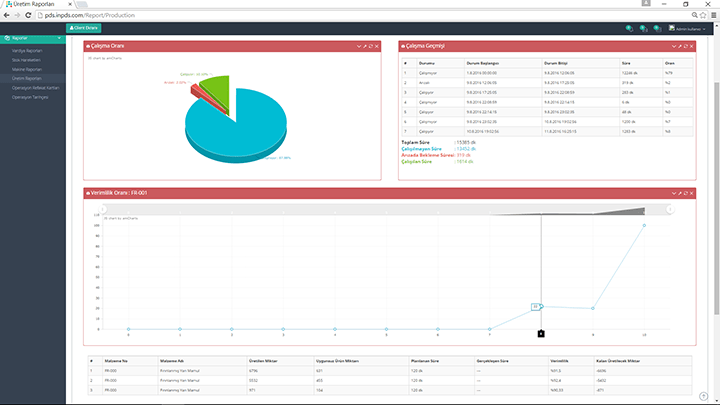Click the line chart data point at 100
Image resolution: width=720 pixels, height=405 pixels.
click(644, 225)
